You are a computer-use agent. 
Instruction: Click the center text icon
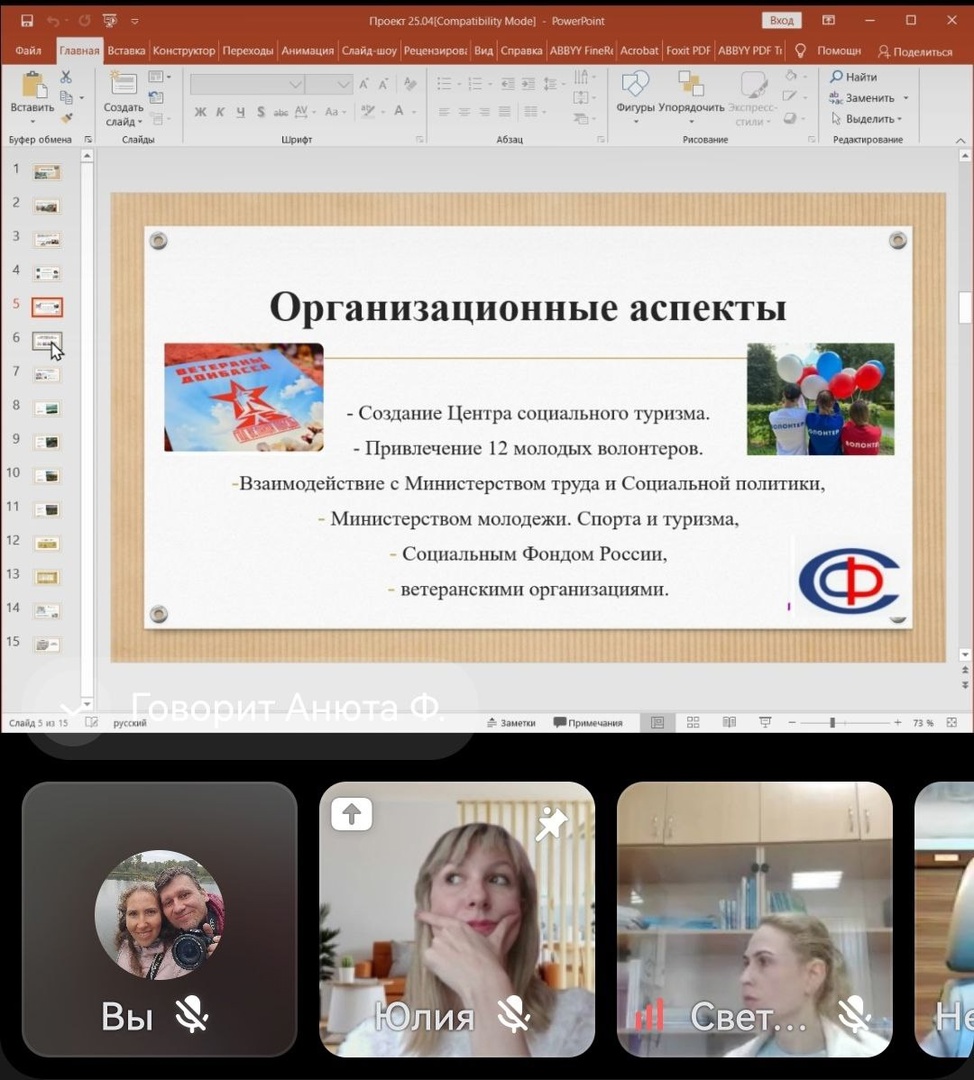tap(464, 112)
